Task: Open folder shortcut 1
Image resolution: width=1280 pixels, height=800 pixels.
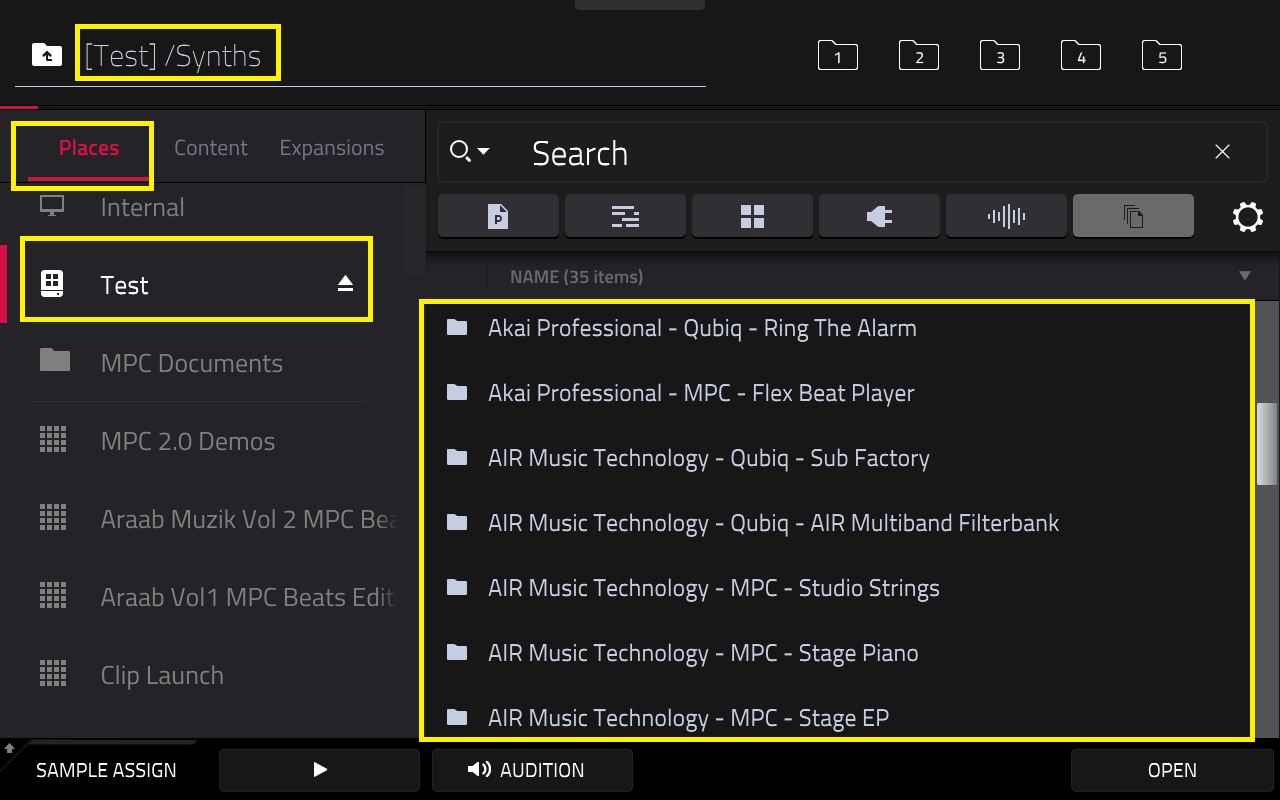Action: [838, 56]
